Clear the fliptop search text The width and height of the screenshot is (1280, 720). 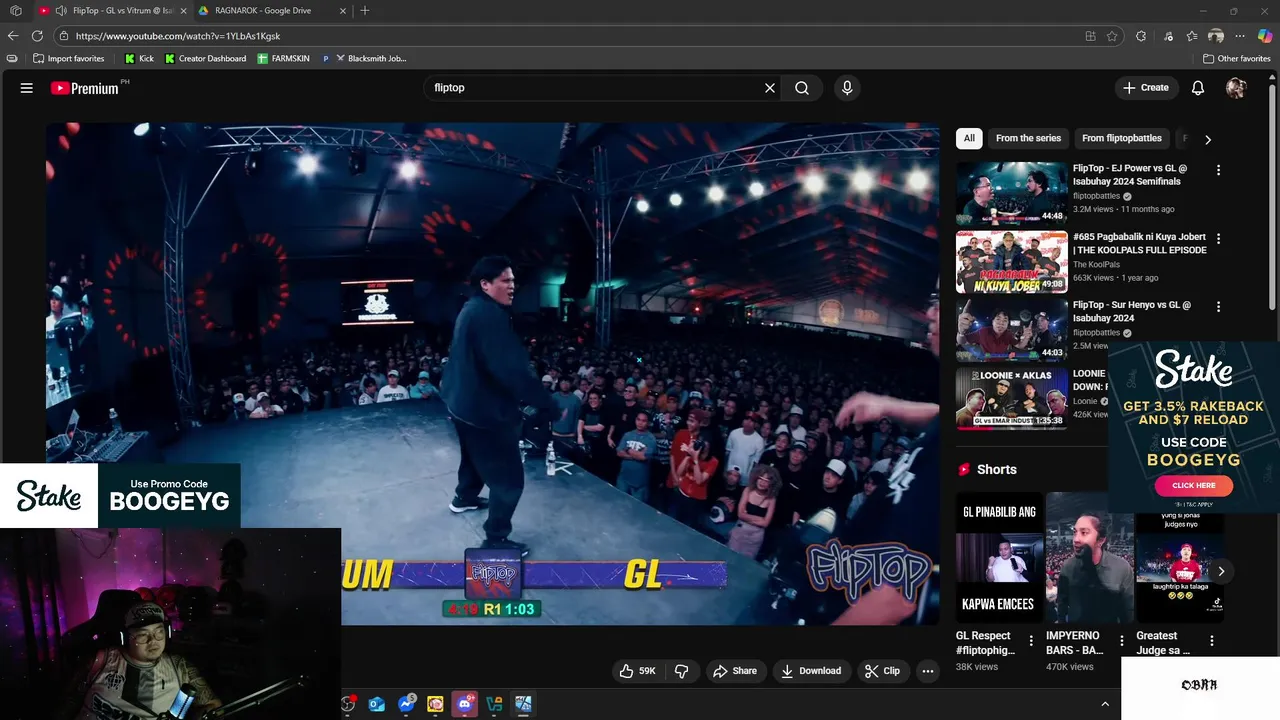770,88
